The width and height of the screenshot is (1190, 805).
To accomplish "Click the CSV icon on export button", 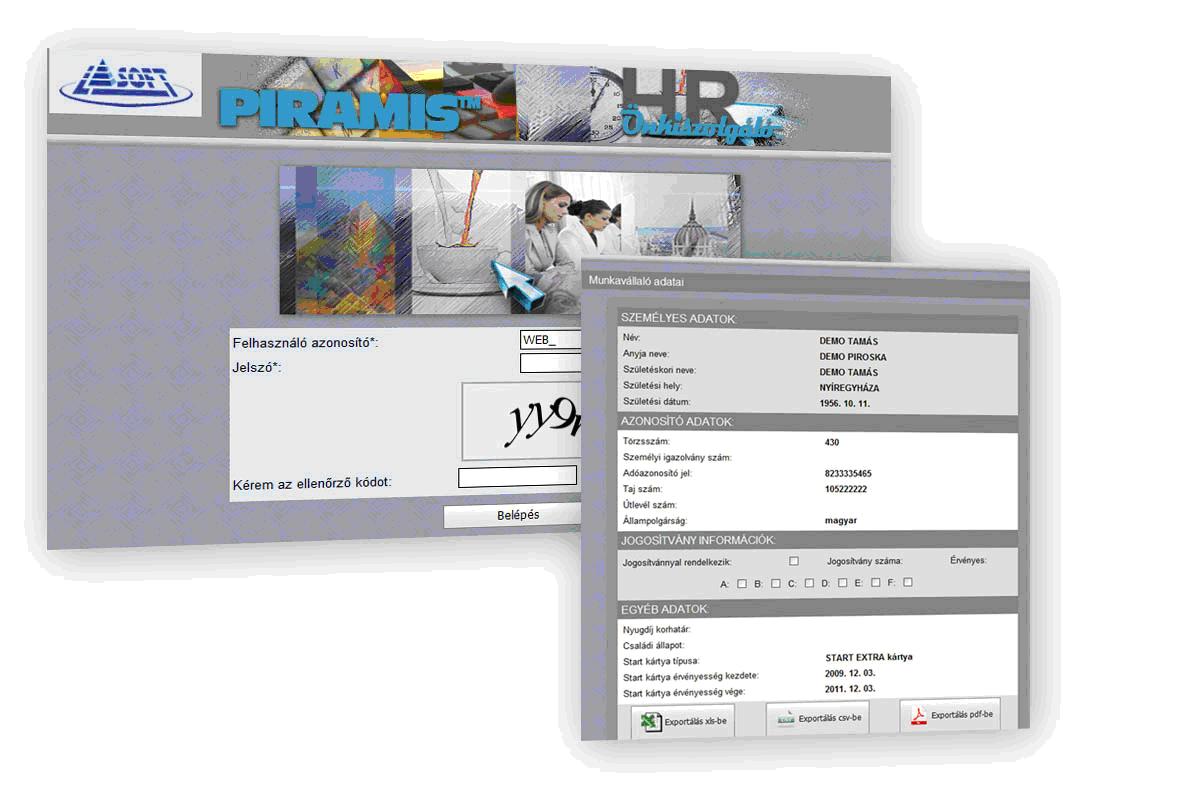I will (785, 718).
